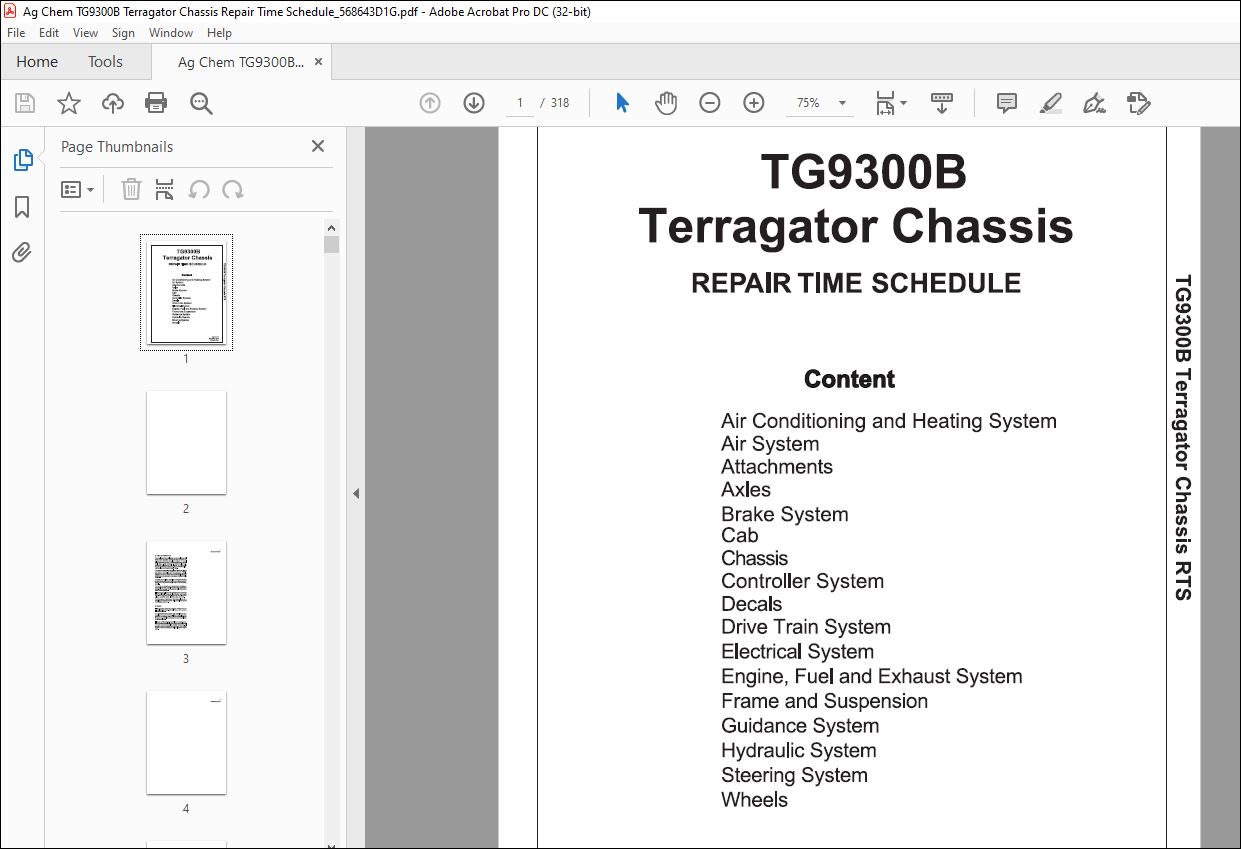Viewport: 1241px width, 849px height.
Task: Close the Page Thumbnails panel
Action: 318,146
